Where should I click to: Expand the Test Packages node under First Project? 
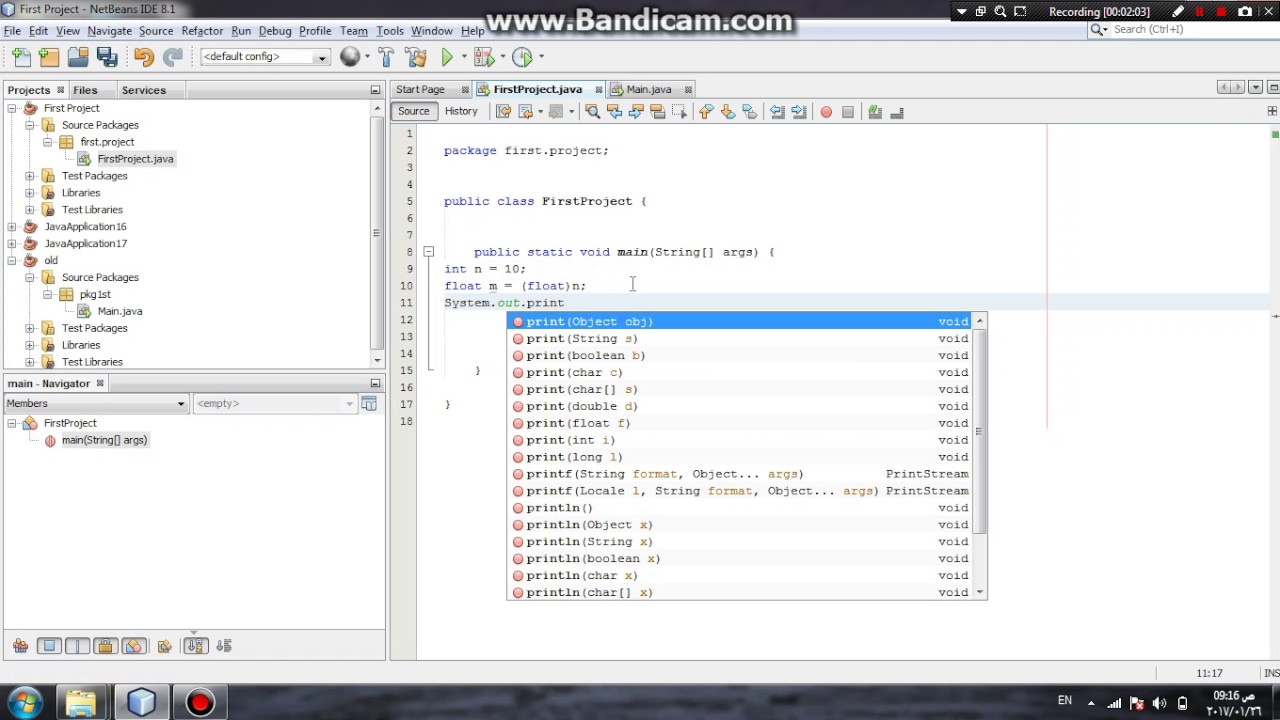click(30, 176)
